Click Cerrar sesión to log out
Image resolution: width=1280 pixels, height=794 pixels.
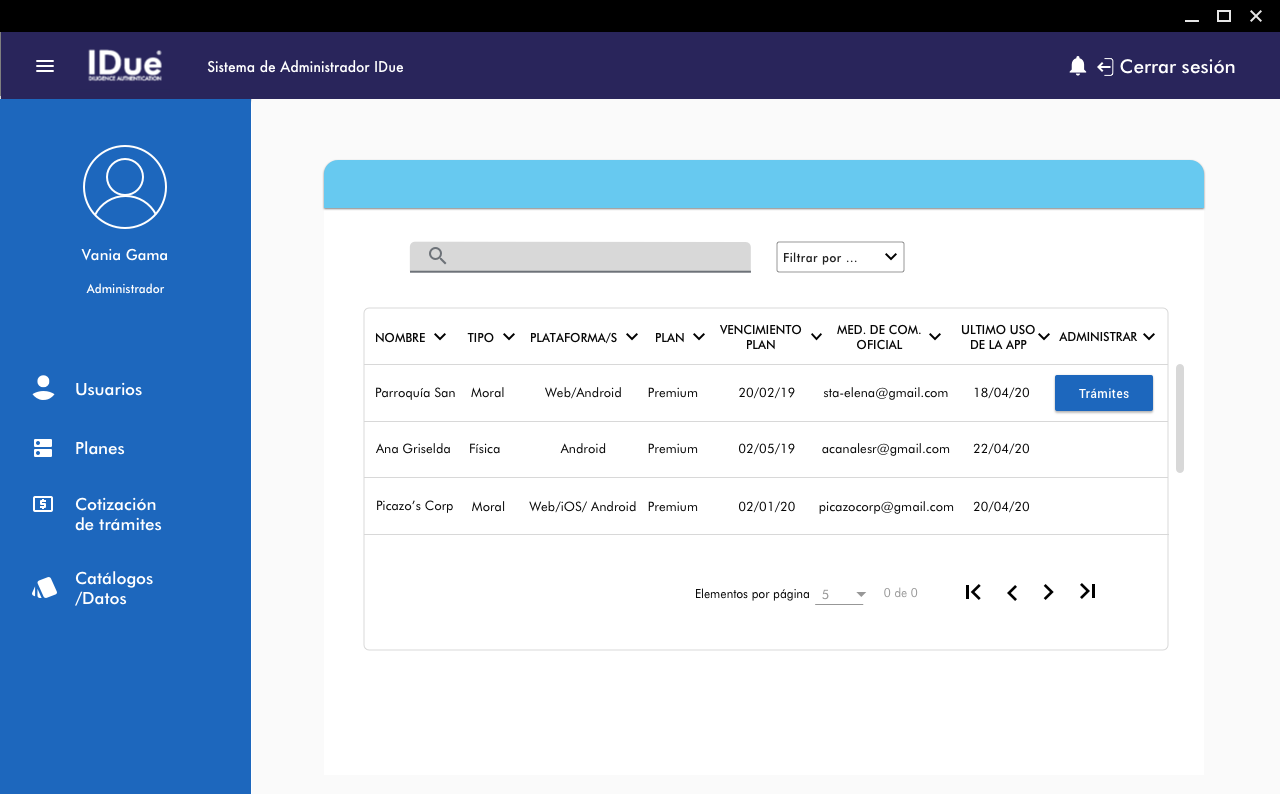click(1176, 67)
